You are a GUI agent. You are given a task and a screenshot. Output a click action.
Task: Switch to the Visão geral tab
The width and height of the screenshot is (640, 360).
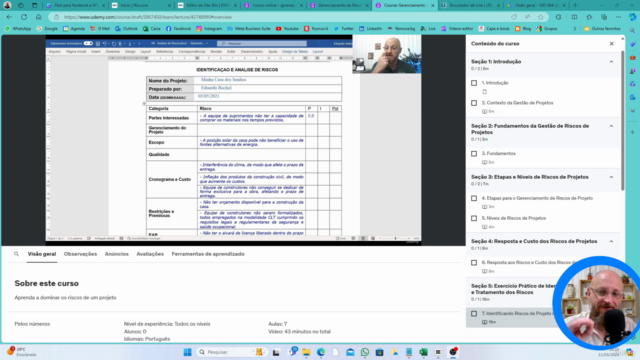(42, 254)
